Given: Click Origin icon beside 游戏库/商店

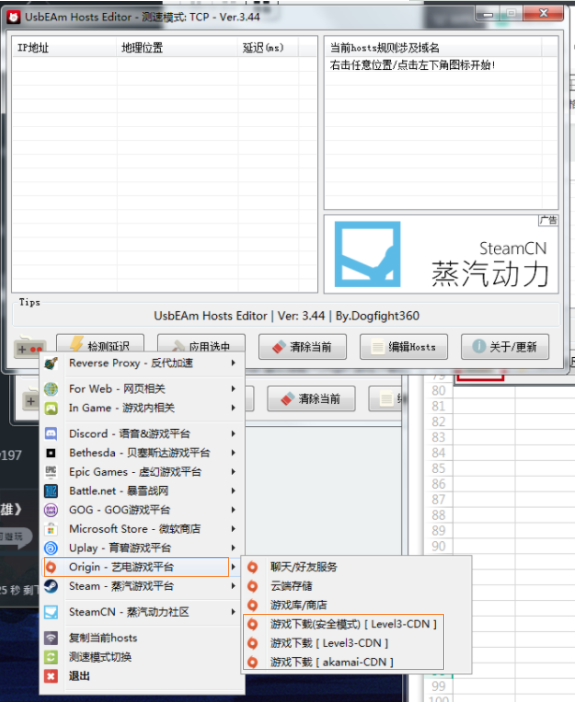Looking at the screenshot, I should click(253, 605).
